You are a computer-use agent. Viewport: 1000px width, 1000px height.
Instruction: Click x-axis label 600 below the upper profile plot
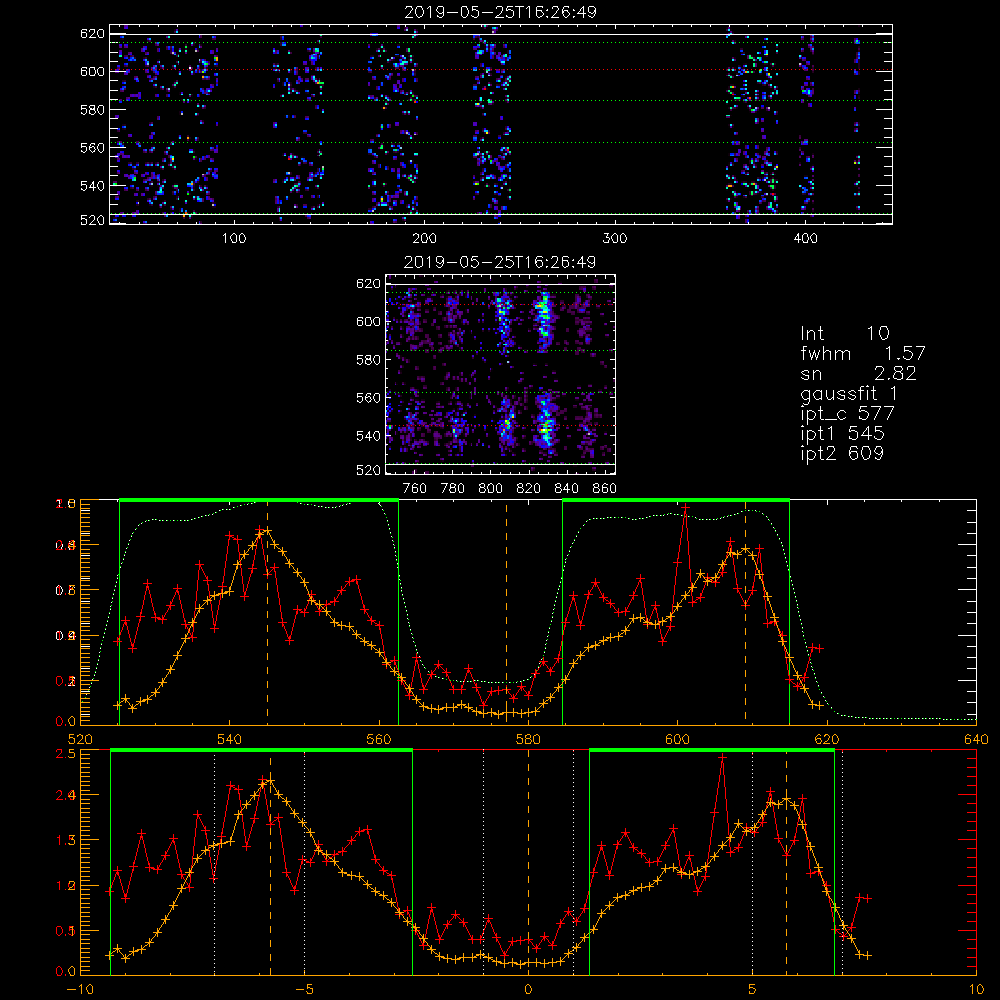(678, 740)
